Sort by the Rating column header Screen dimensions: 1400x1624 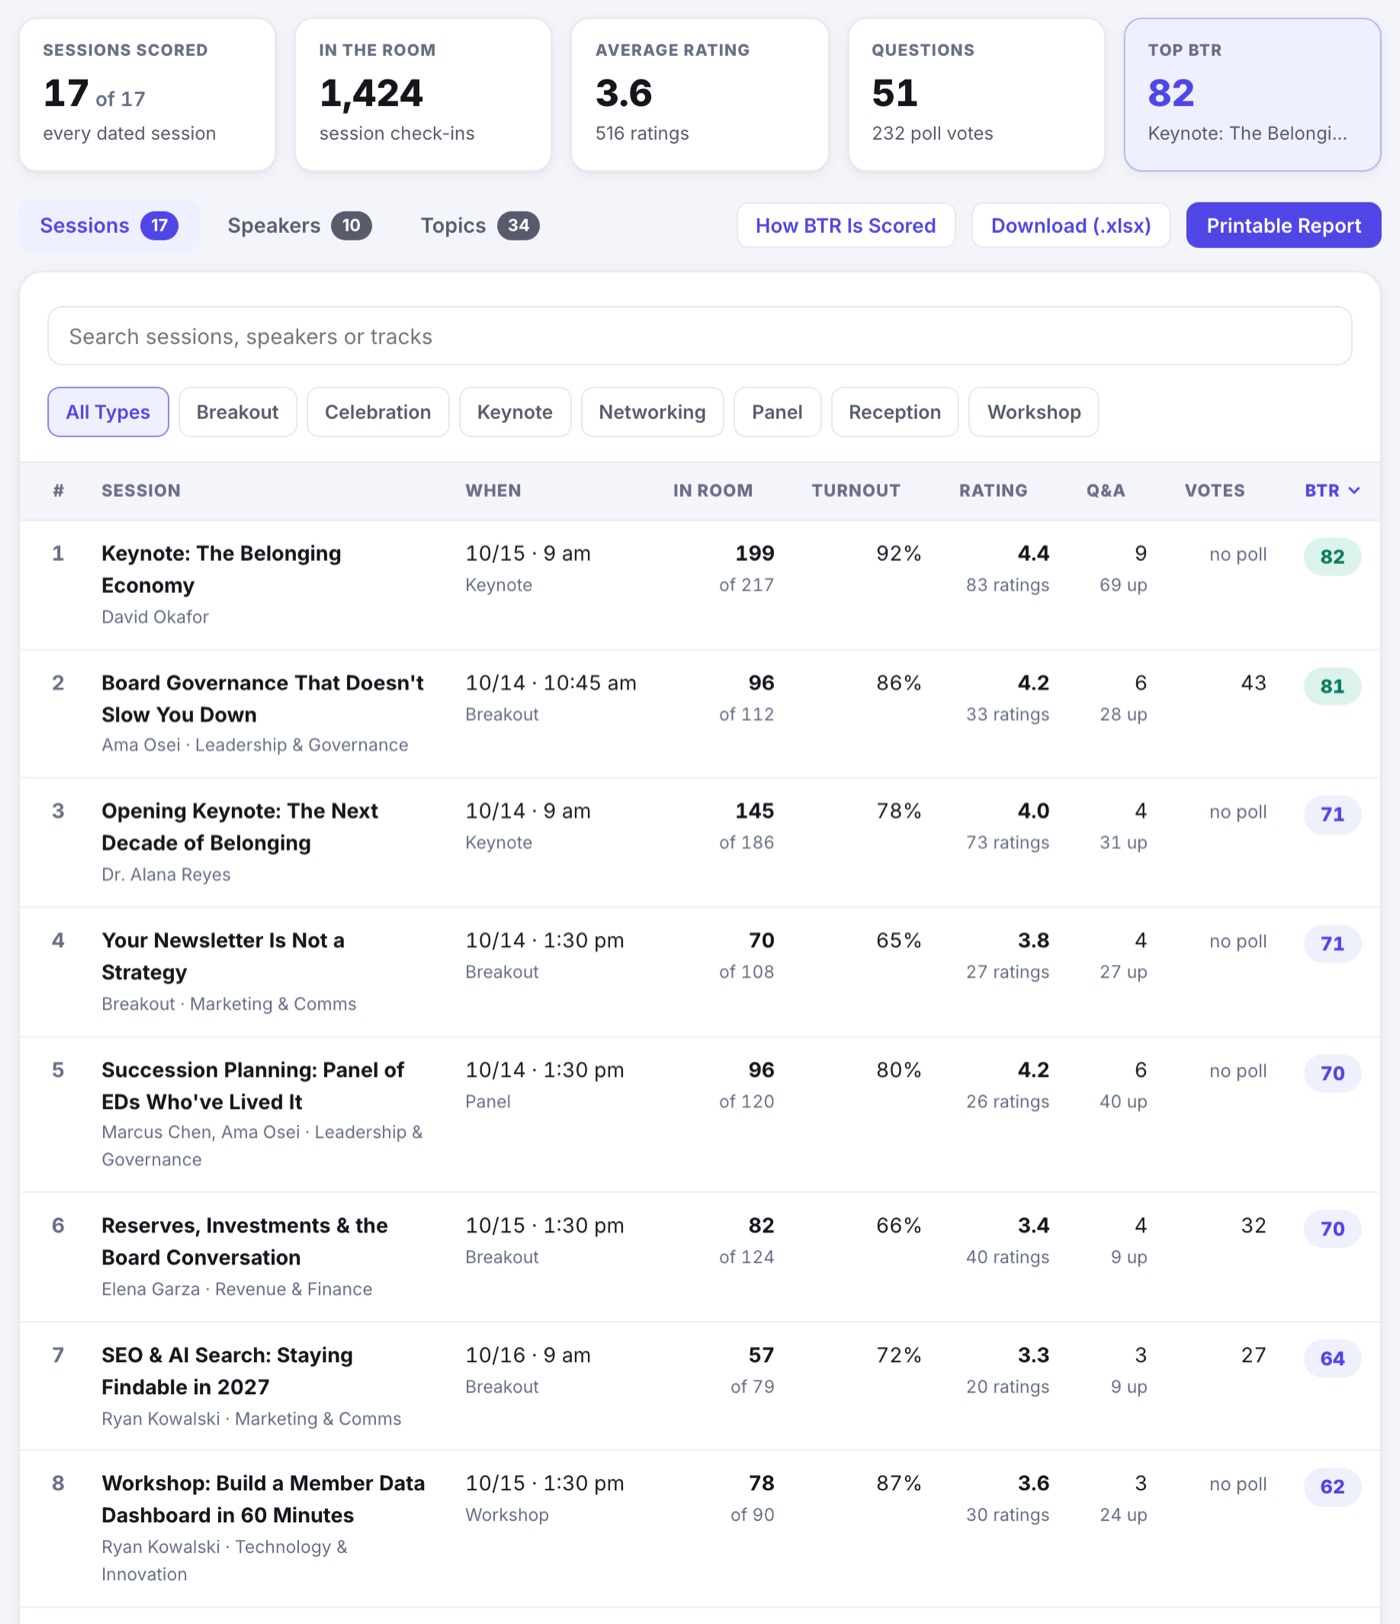click(x=993, y=491)
